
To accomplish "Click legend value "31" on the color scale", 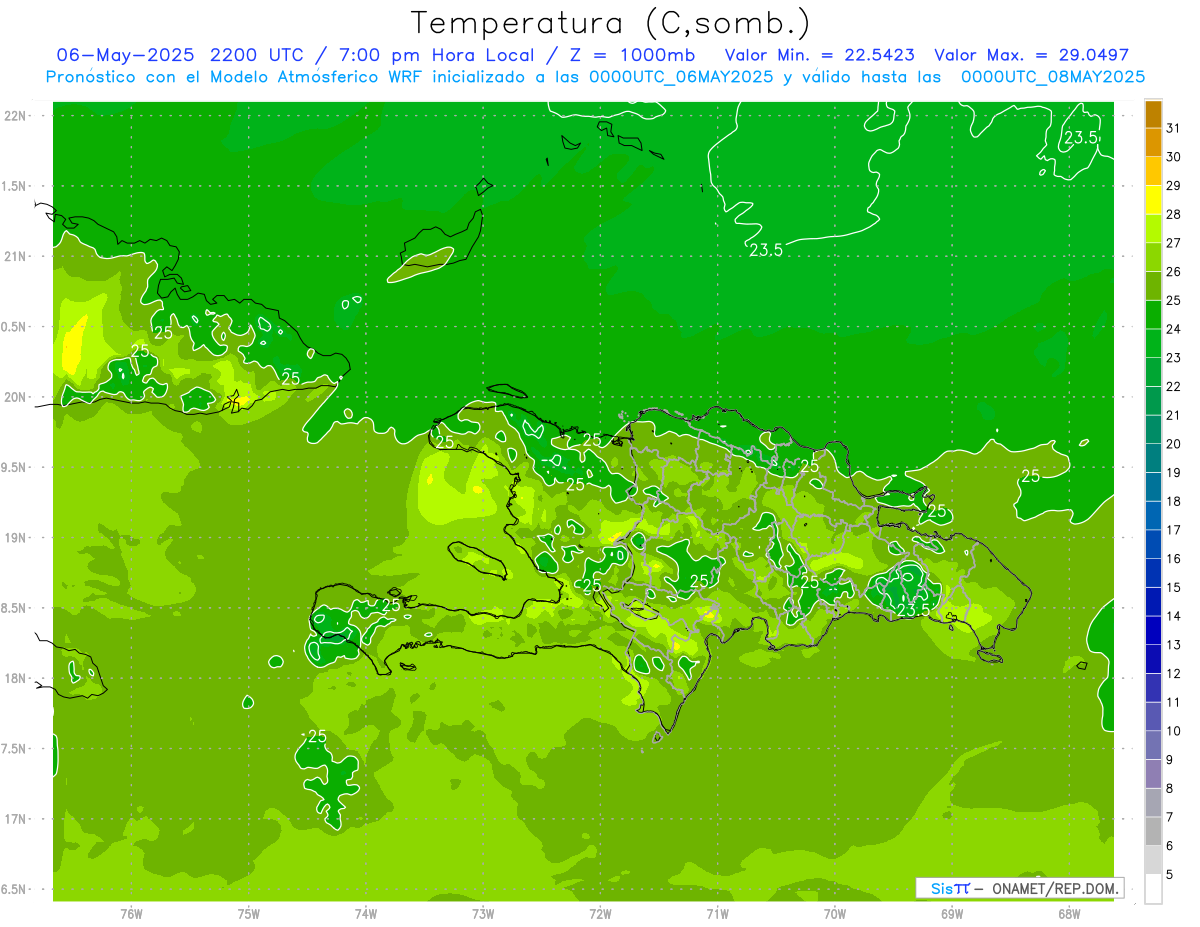I will [x=1173, y=128].
